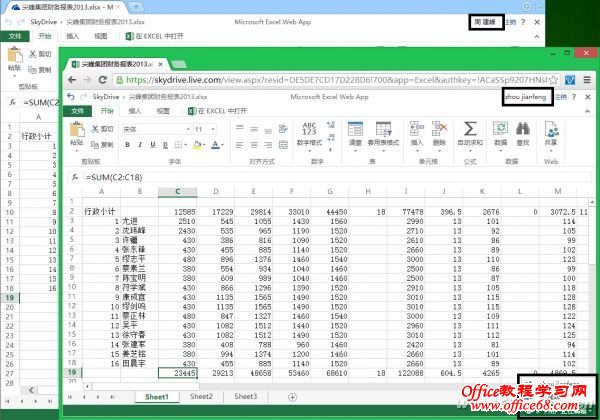This screenshot has width=600, height=420.
Task: Open the 文件 (File) tab in front window
Action: [x=77, y=112]
